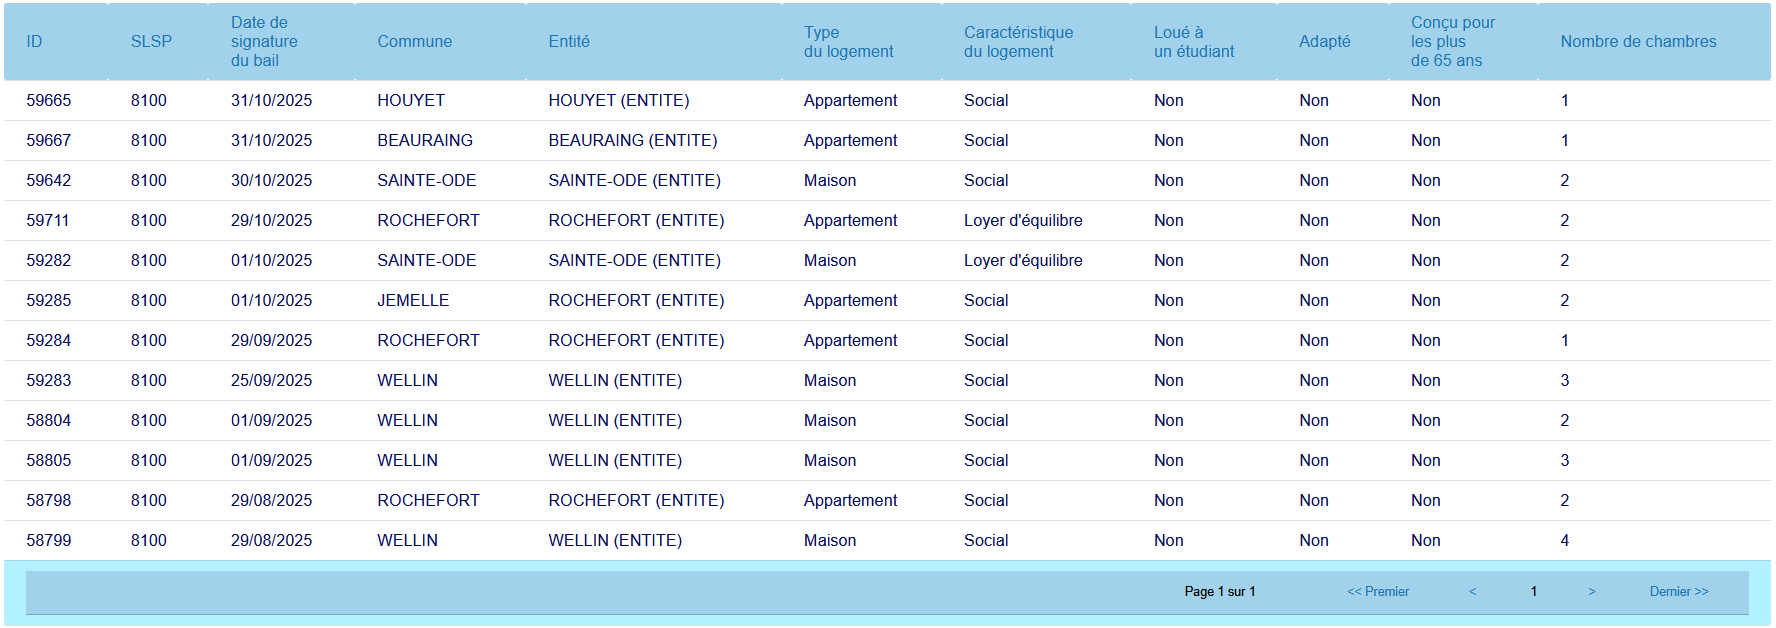The height and width of the screenshot is (628, 1776).
Task: Sort by Nombre de chambres header
Action: (1637, 42)
